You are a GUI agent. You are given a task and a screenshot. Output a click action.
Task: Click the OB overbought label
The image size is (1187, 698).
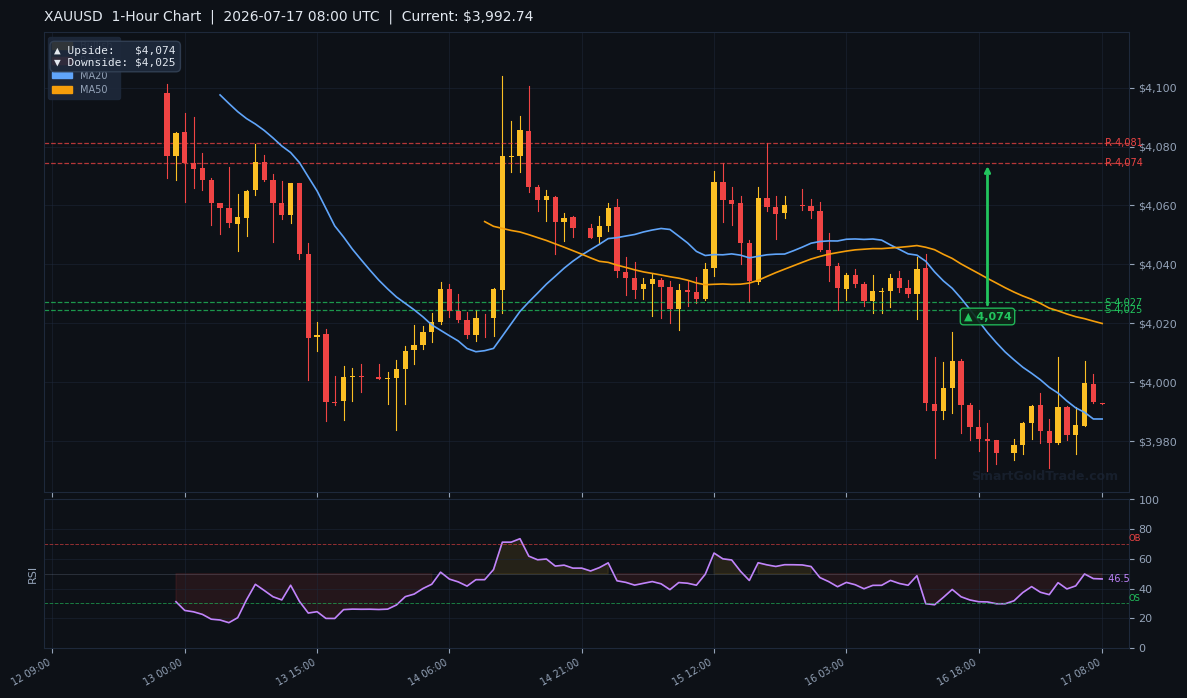coord(1134,538)
